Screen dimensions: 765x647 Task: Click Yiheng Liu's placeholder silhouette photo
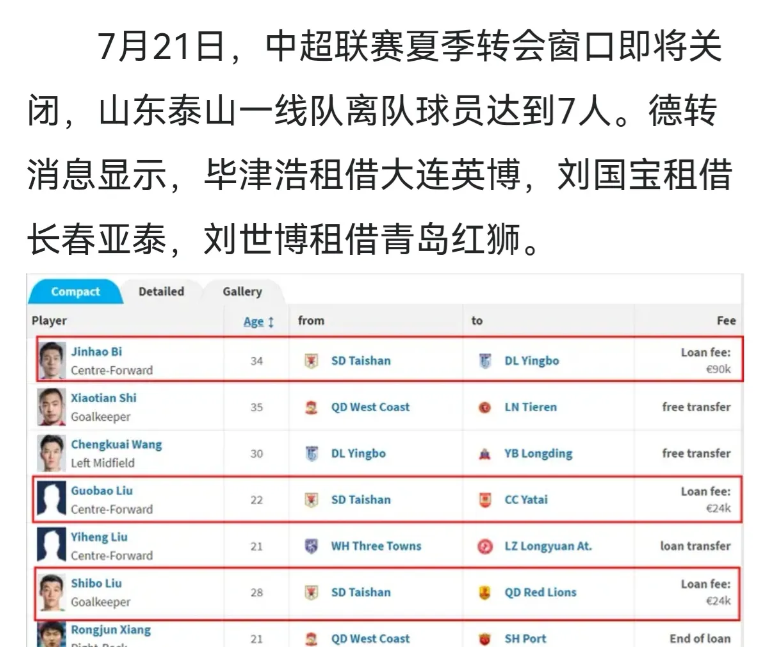point(52,545)
